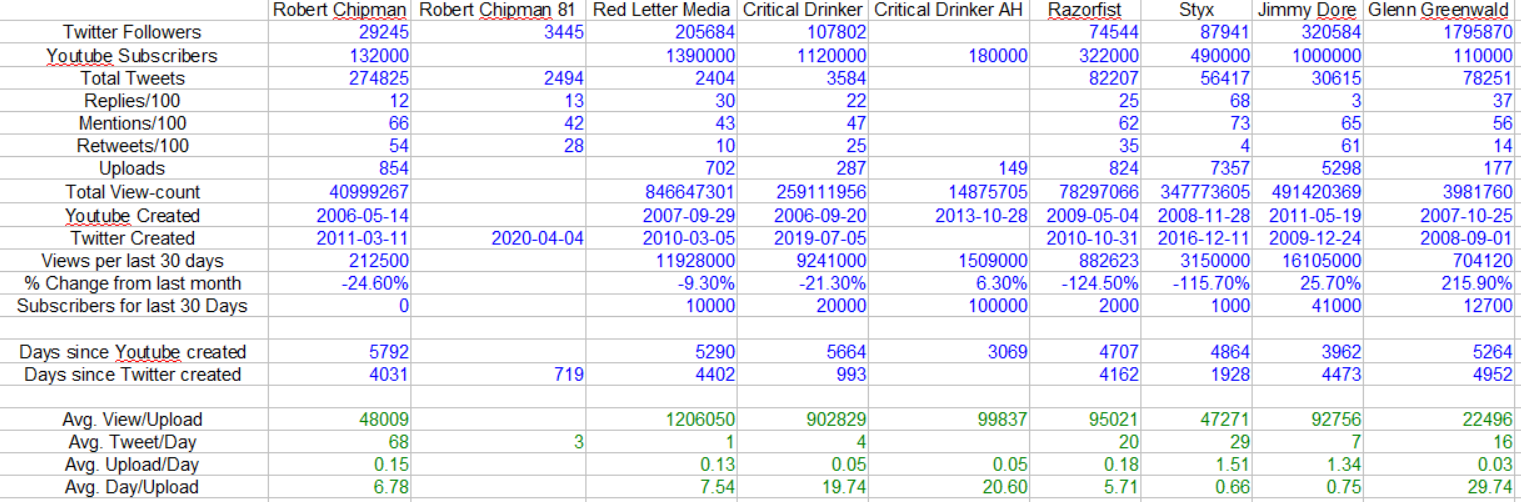This screenshot has width=1521, height=502.
Task: Click the cell with 274825 tweets
Action: 340,78
